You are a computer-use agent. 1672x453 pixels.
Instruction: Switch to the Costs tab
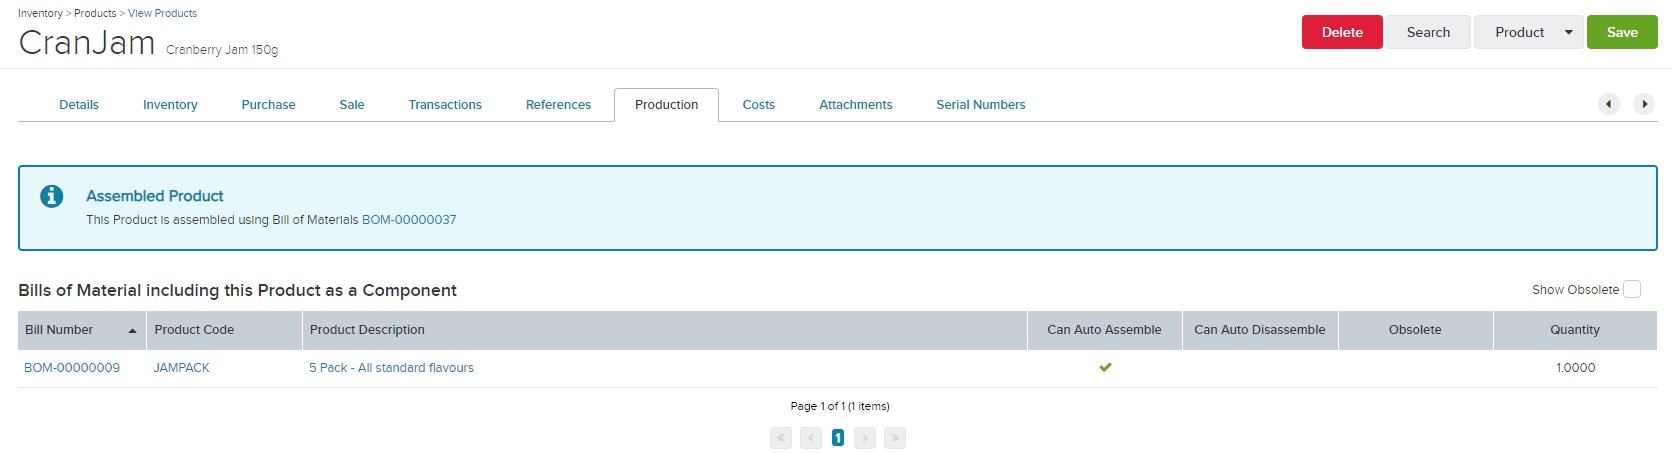point(759,105)
